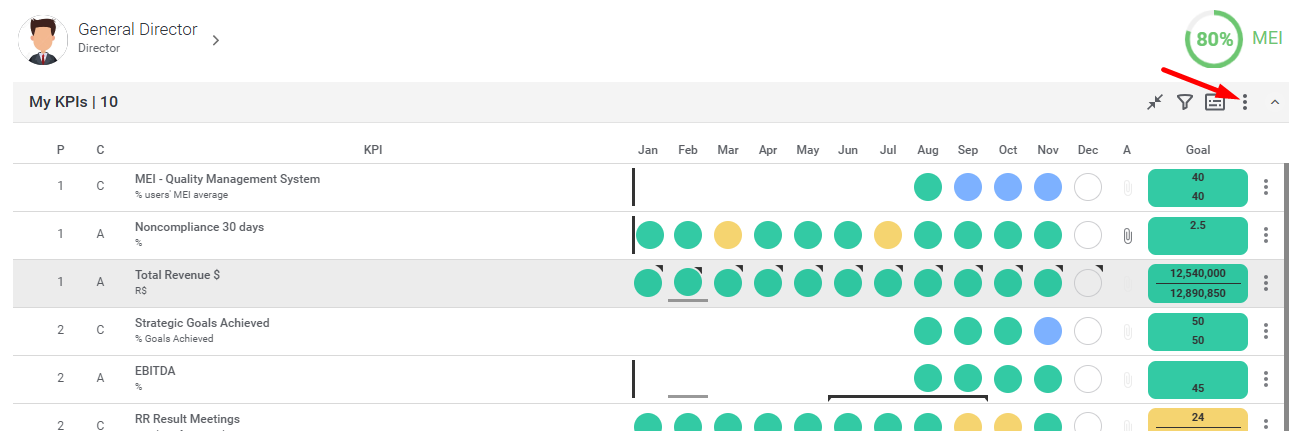Open My KPIs three-dot options menu
This screenshot has height=431, width=1300.
click(x=1245, y=102)
